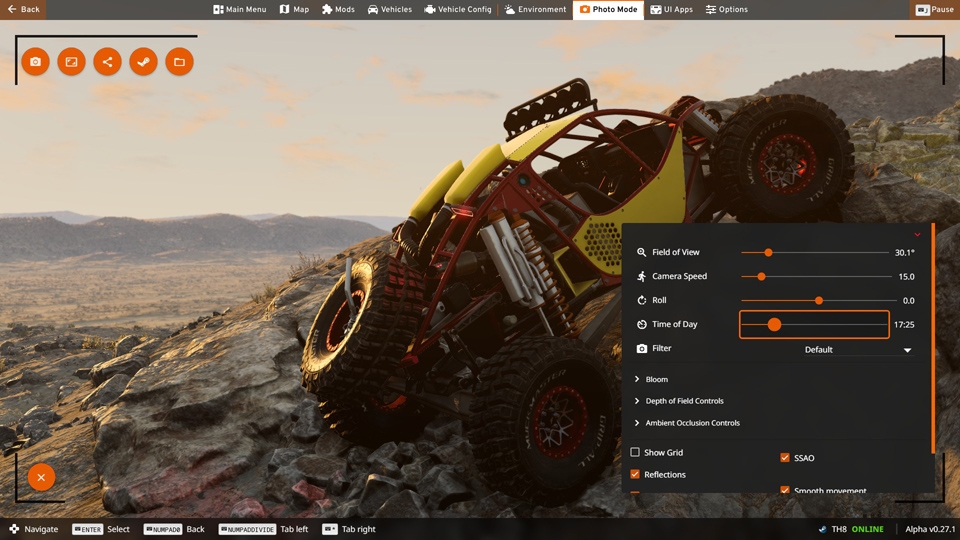Click the Roll rotation icon
Screen dimensions: 960x540
pos(641,300)
